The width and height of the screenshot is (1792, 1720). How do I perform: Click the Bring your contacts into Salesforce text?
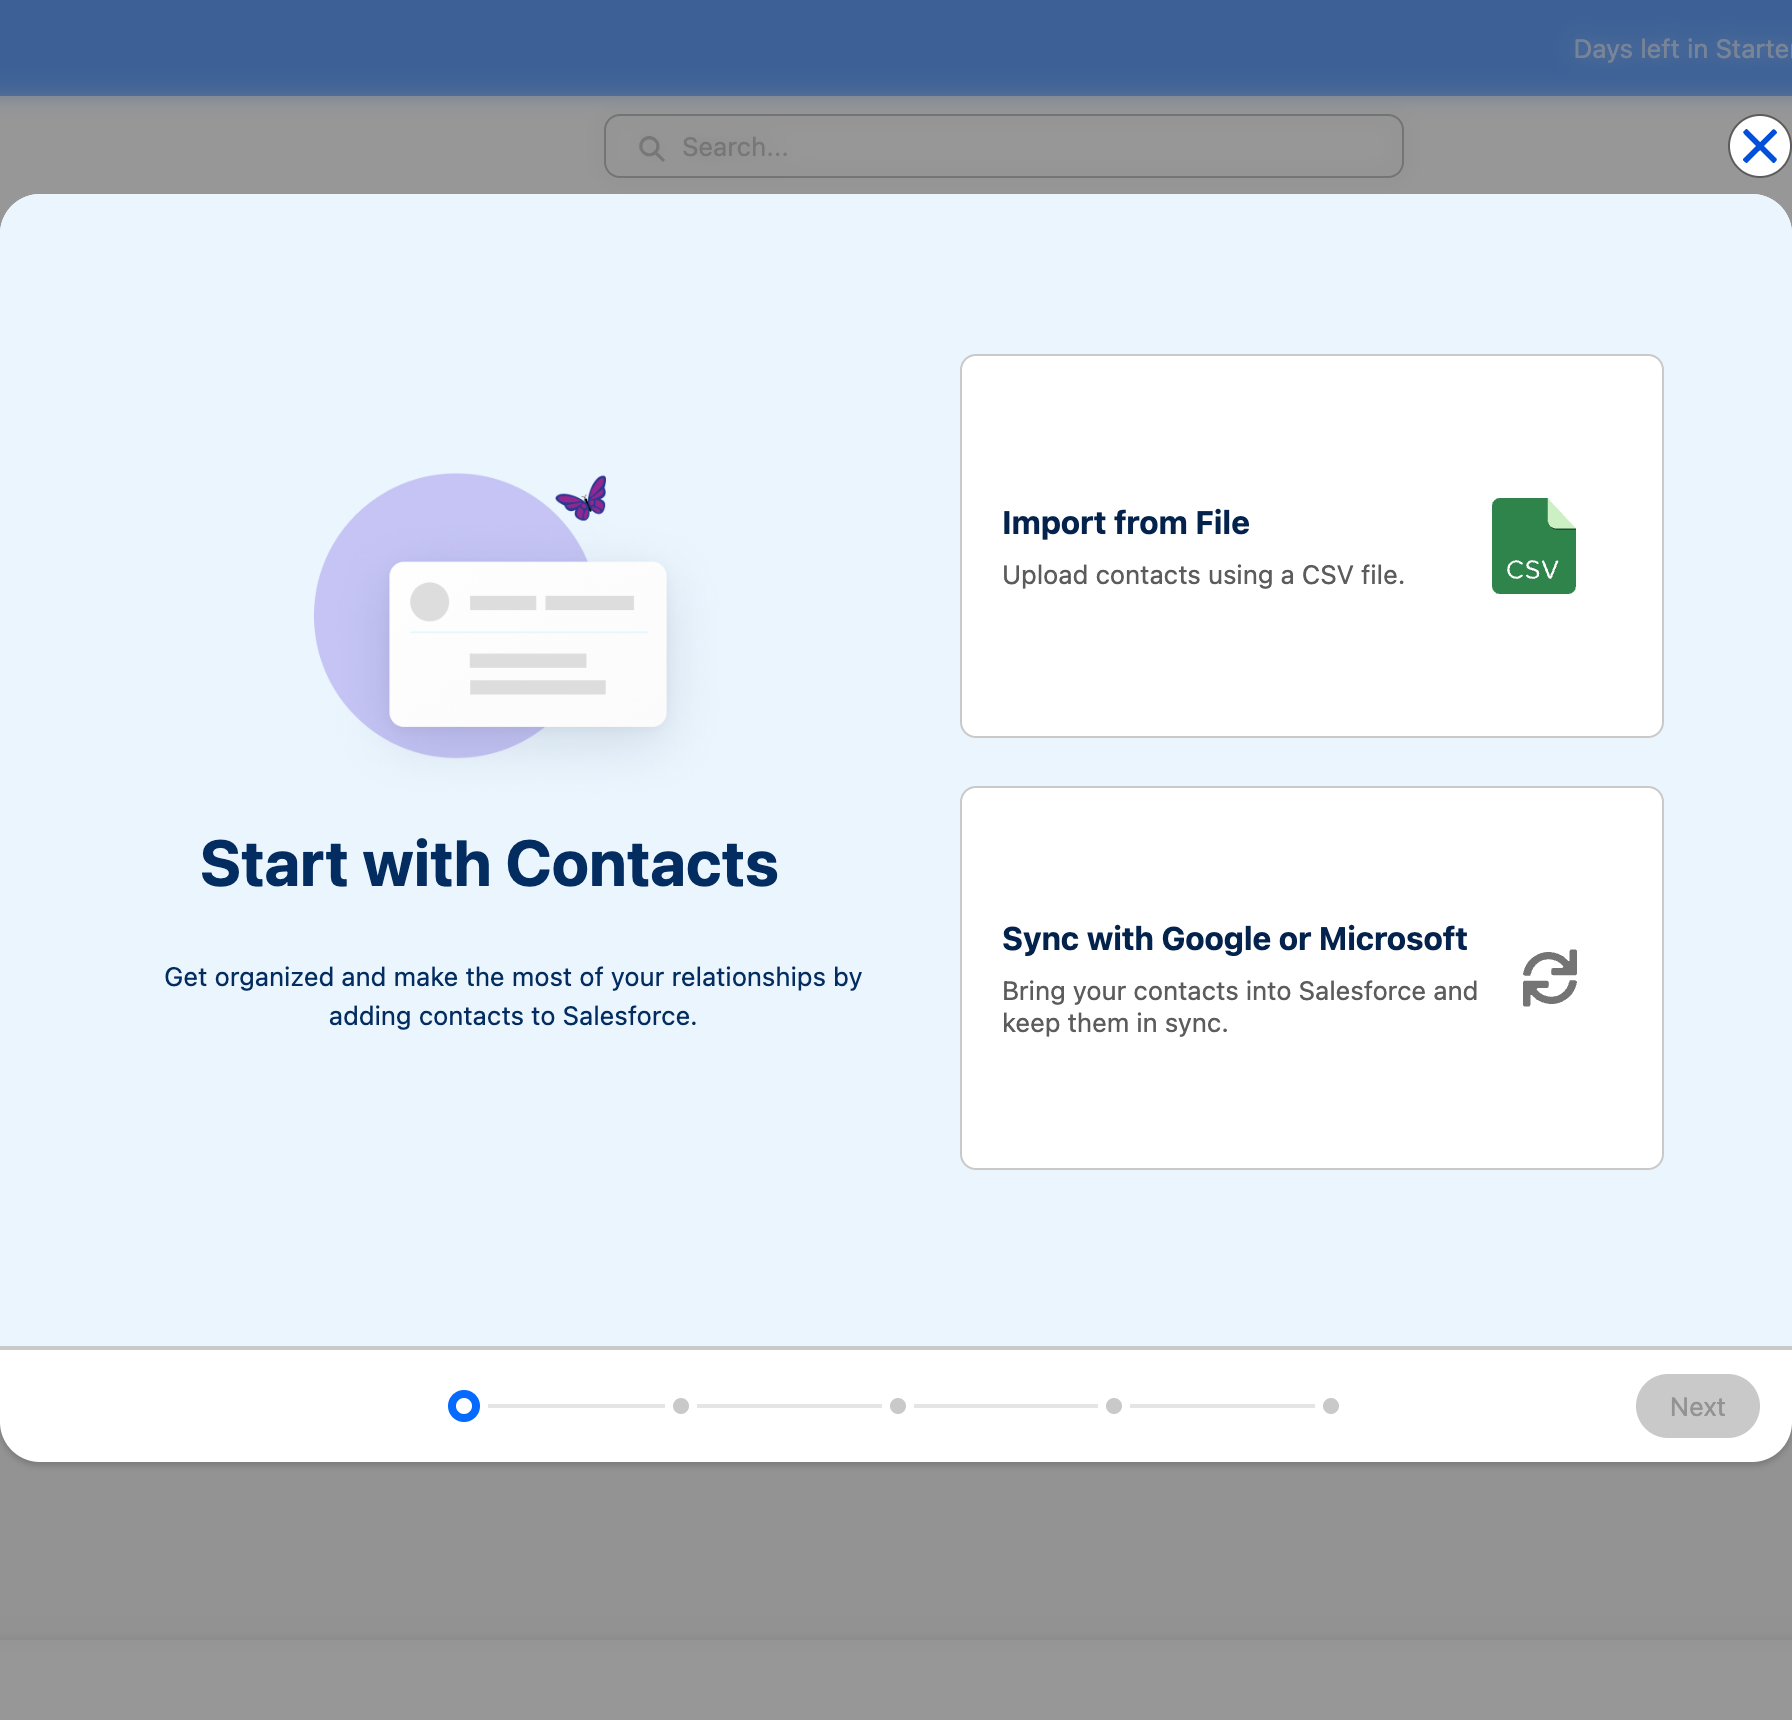coord(1239,1007)
